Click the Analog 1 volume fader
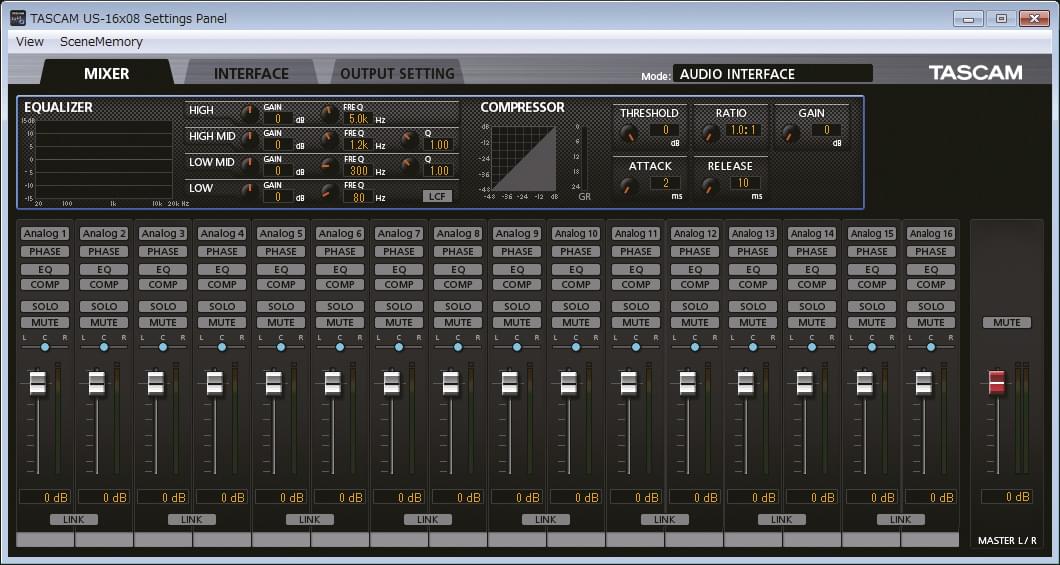 click(x=38, y=383)
